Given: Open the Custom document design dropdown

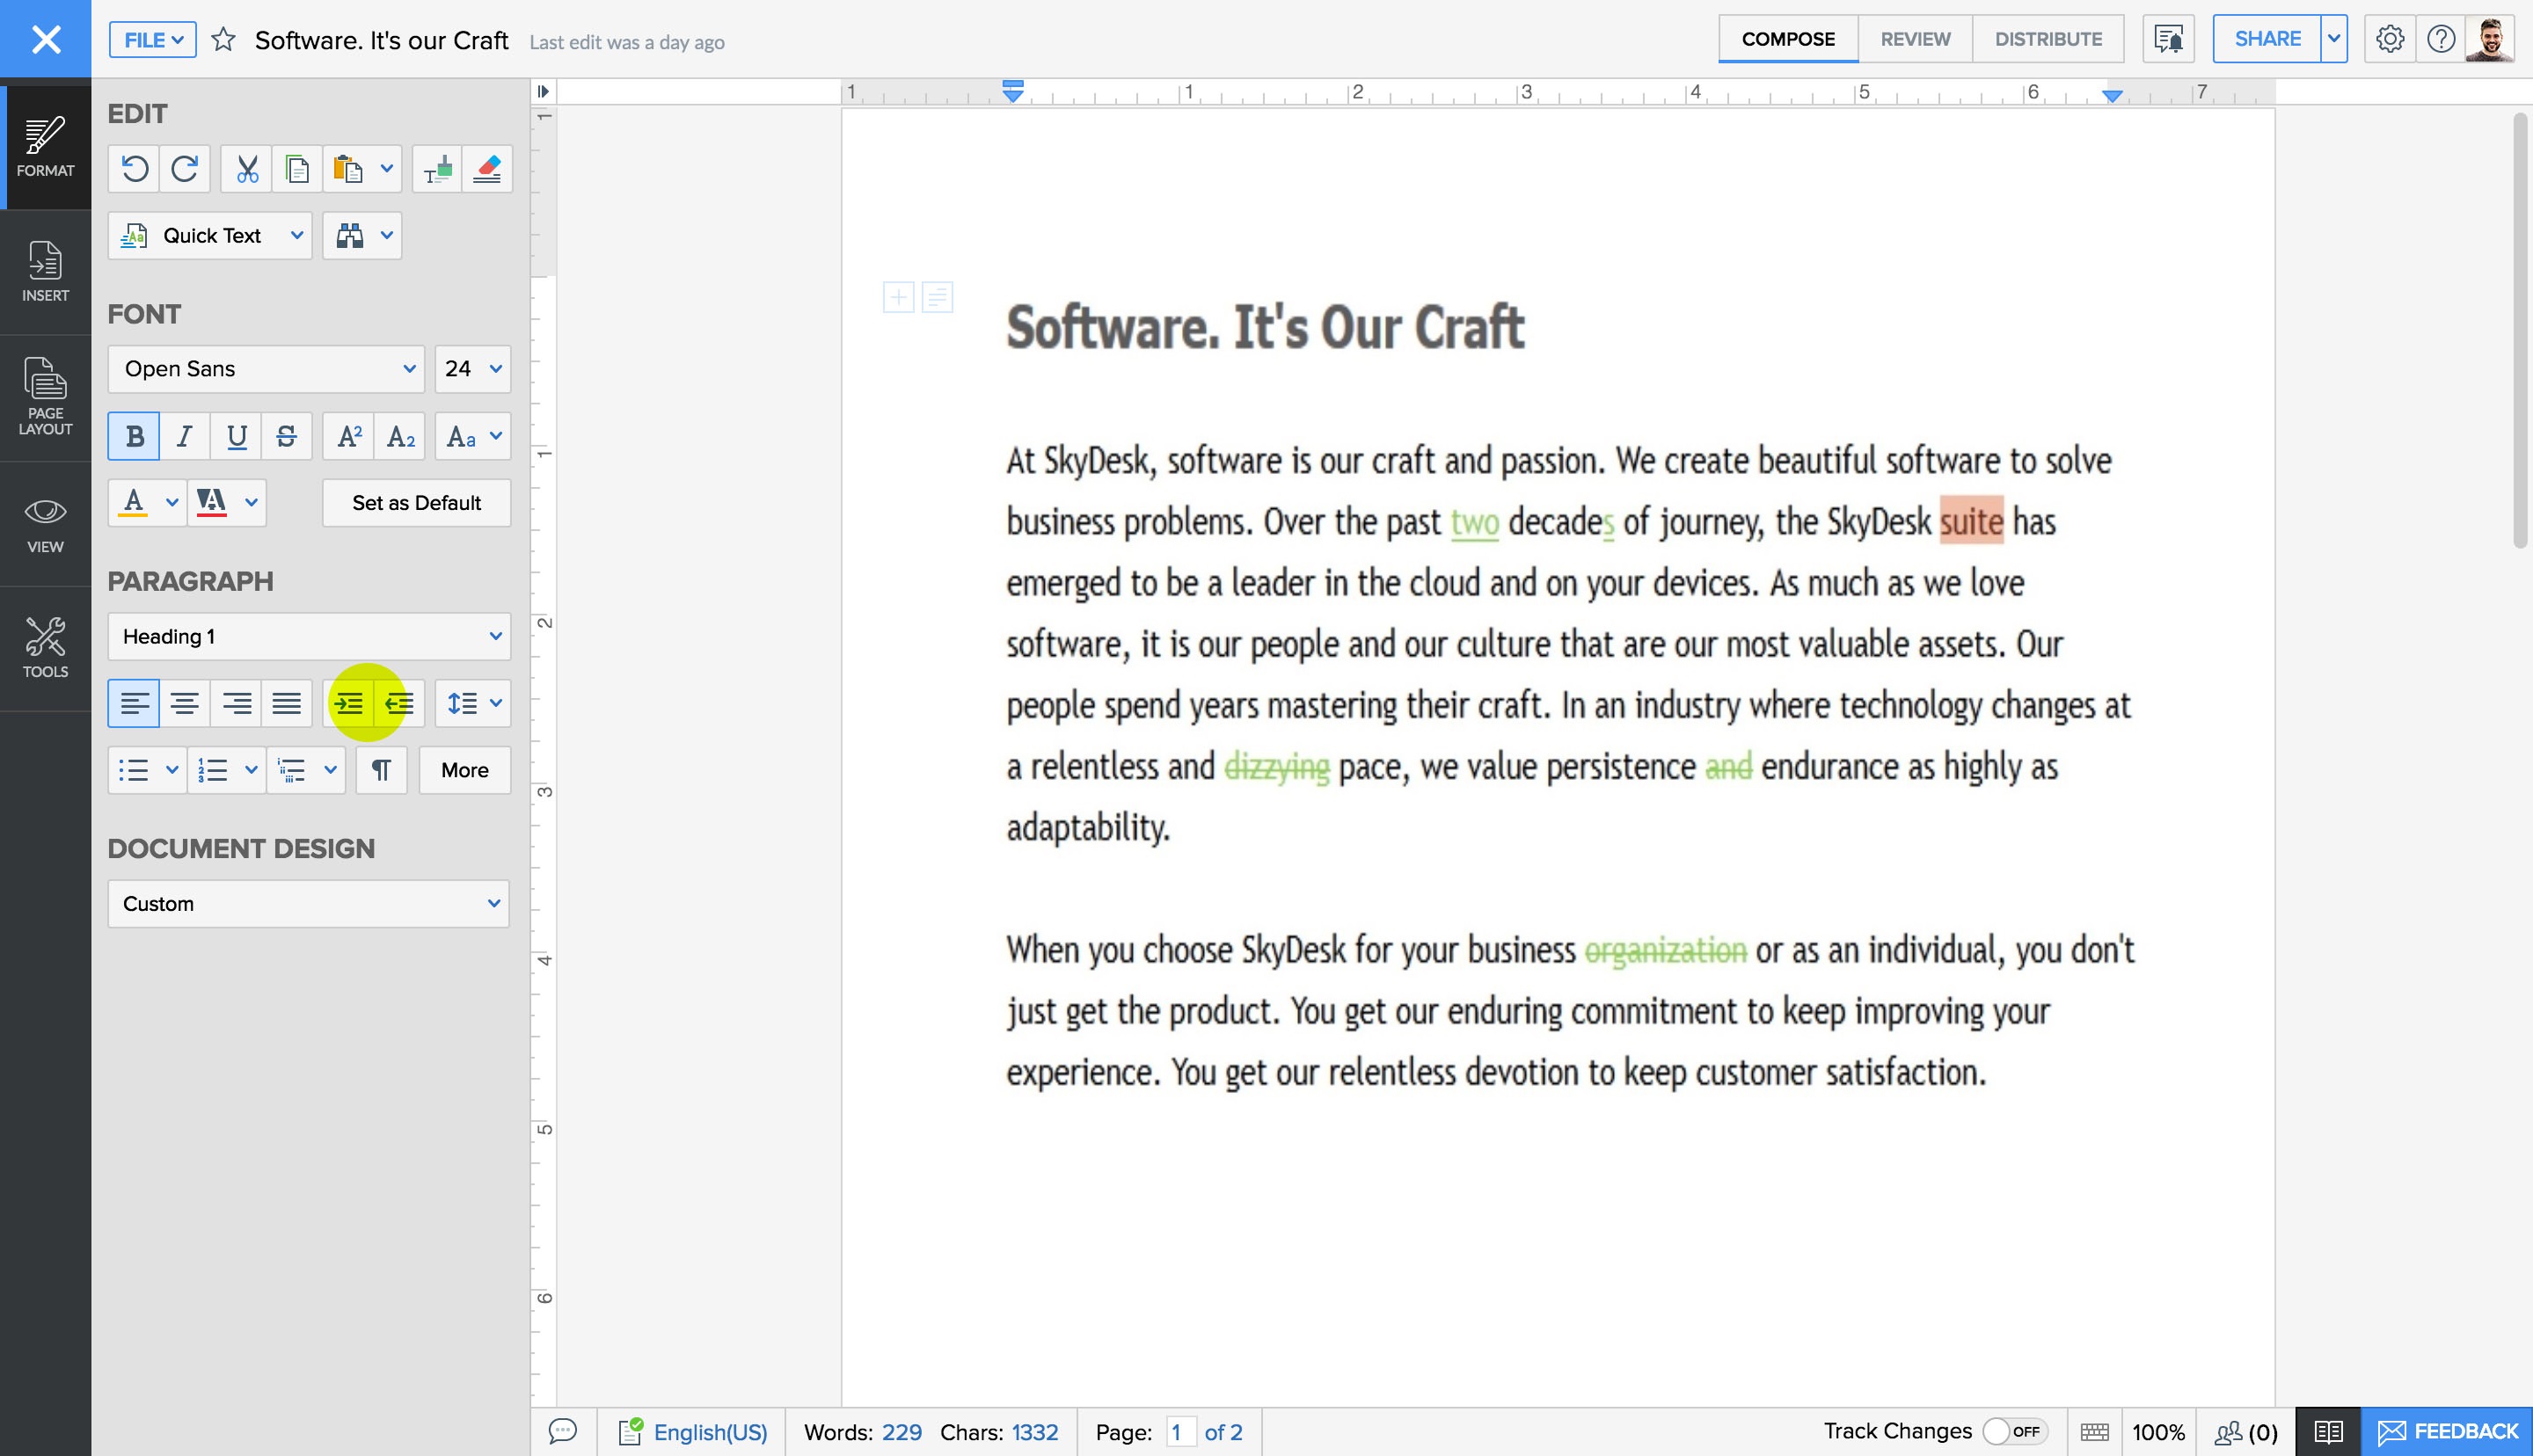Looking at the screenshot, I should point(308,903).
